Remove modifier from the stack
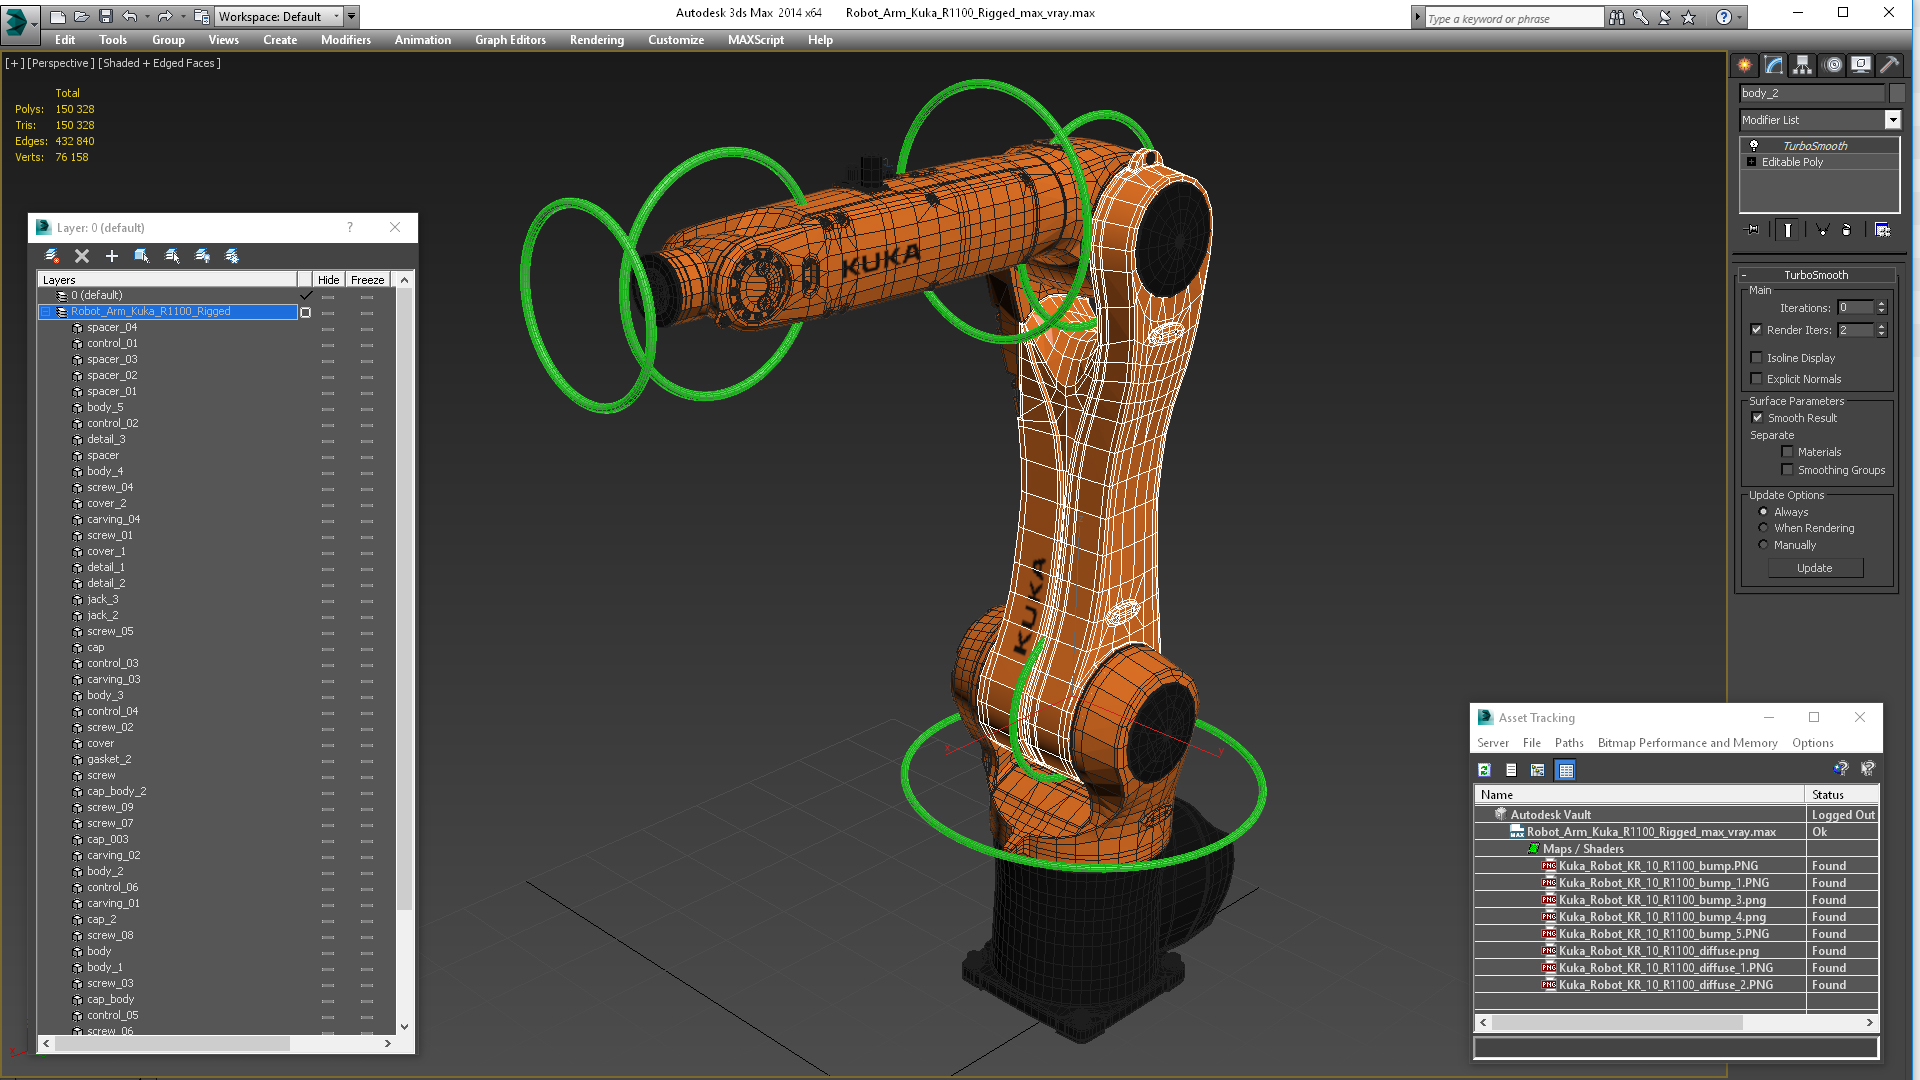This screenshot has width=1920, height=1080. [x=1847, y=230]
